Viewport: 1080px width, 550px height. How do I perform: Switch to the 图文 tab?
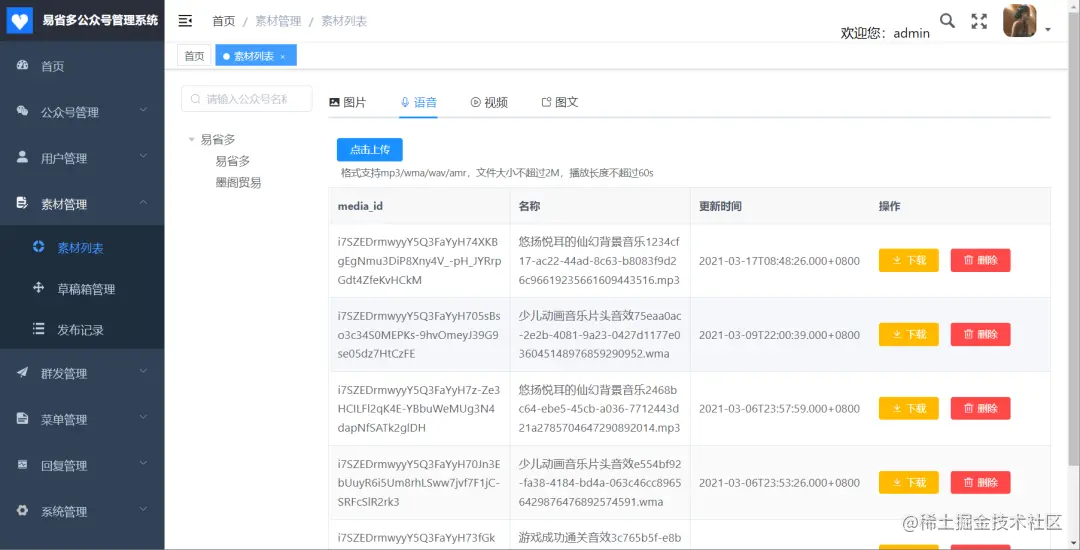pyautogui.click(x=560, y=103)
